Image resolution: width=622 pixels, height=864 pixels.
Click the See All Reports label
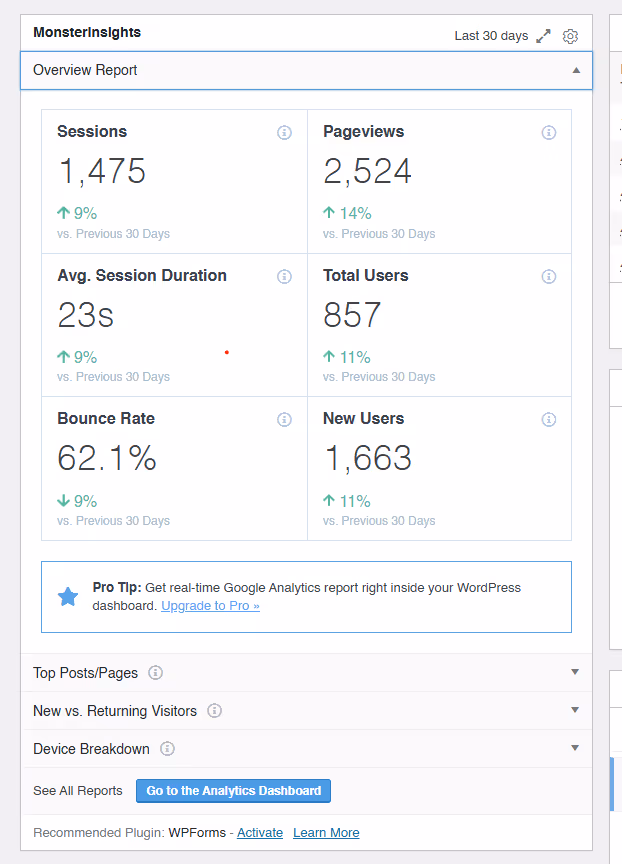click(78, 791)
